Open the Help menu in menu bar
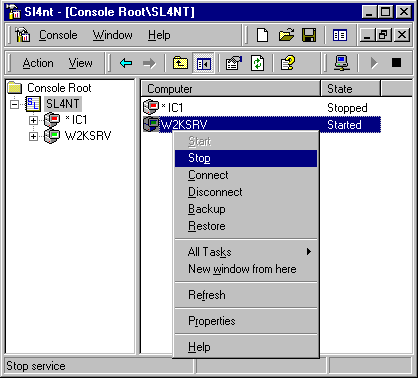 point(159,35)
